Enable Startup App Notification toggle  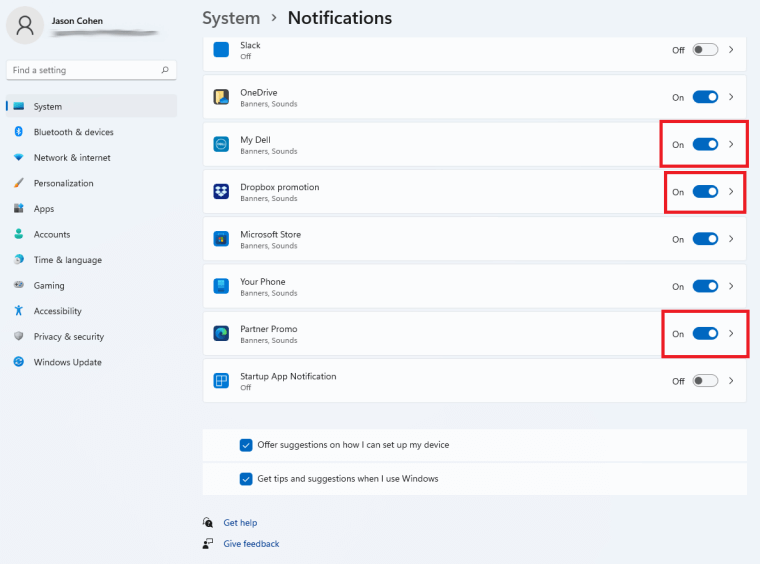(705, 380)
